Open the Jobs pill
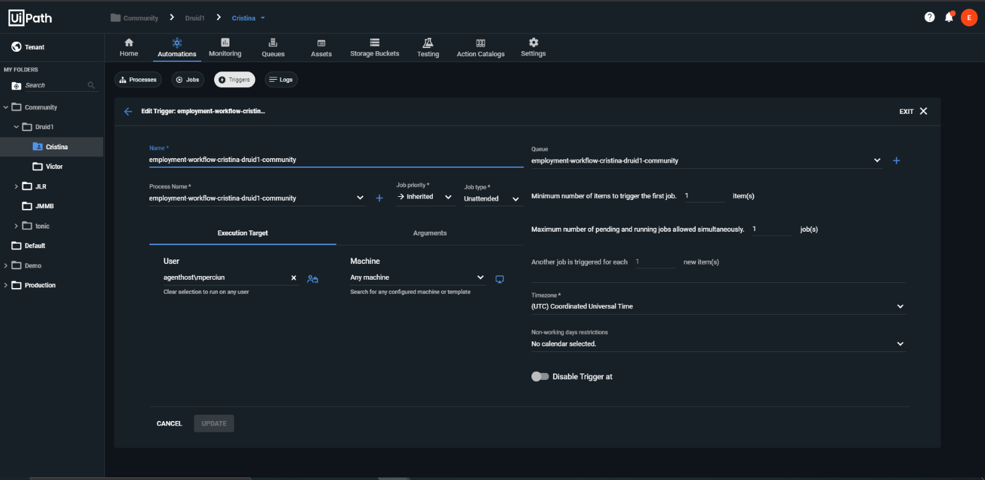 click(187, 80)
